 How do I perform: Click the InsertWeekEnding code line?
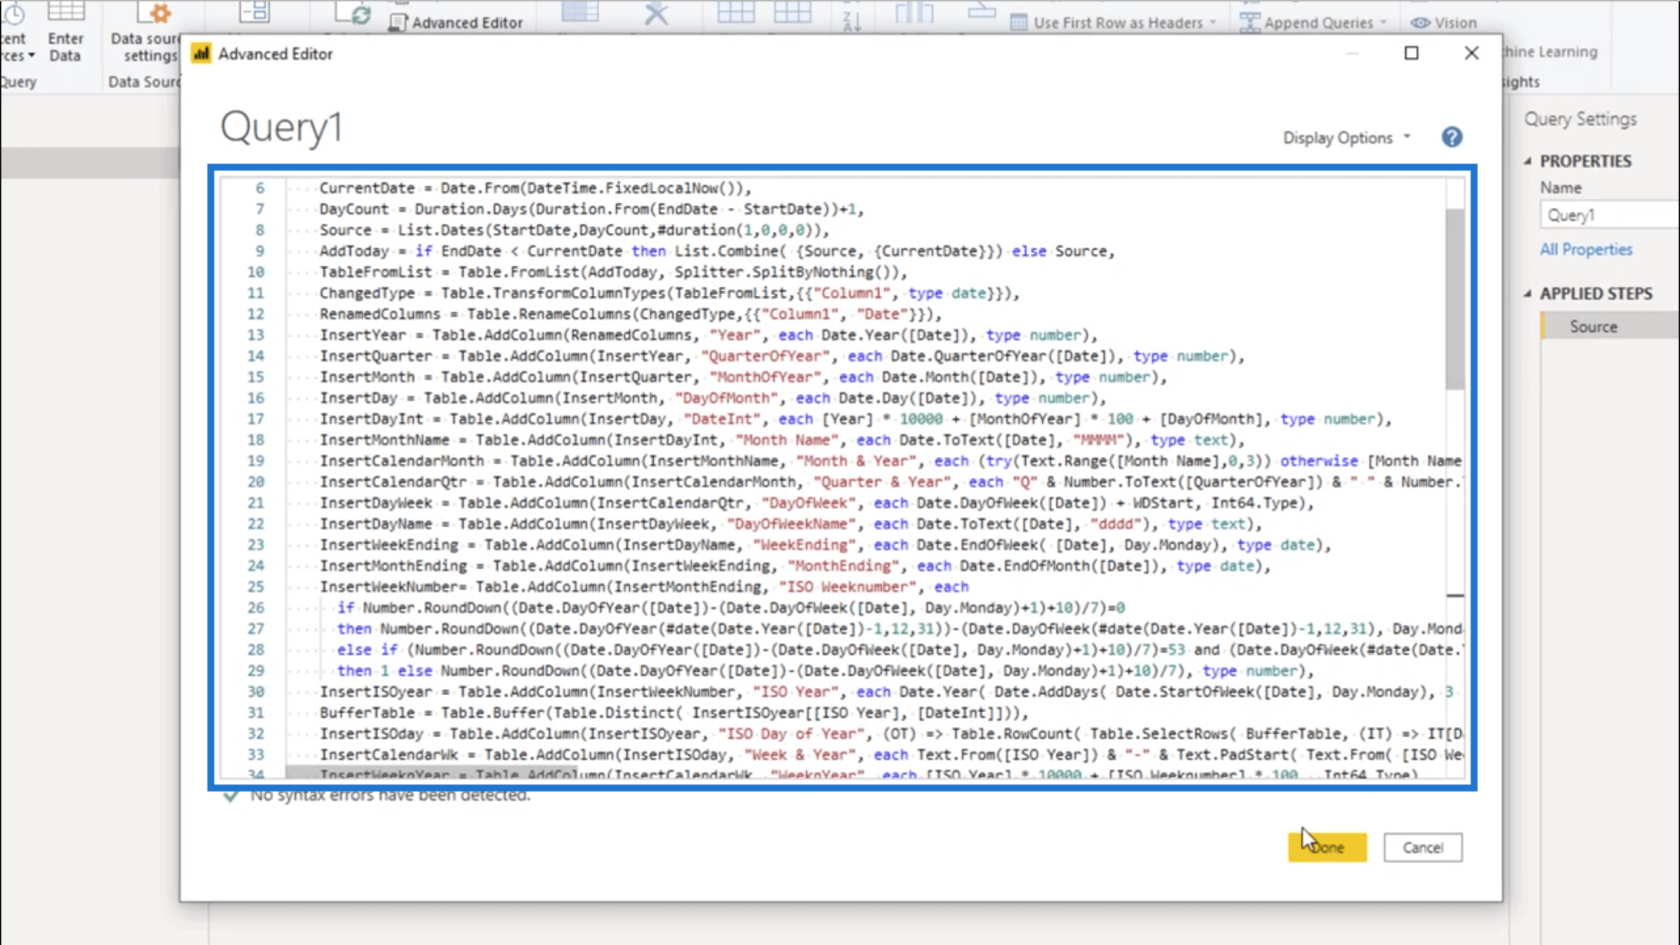pos(825,545)
